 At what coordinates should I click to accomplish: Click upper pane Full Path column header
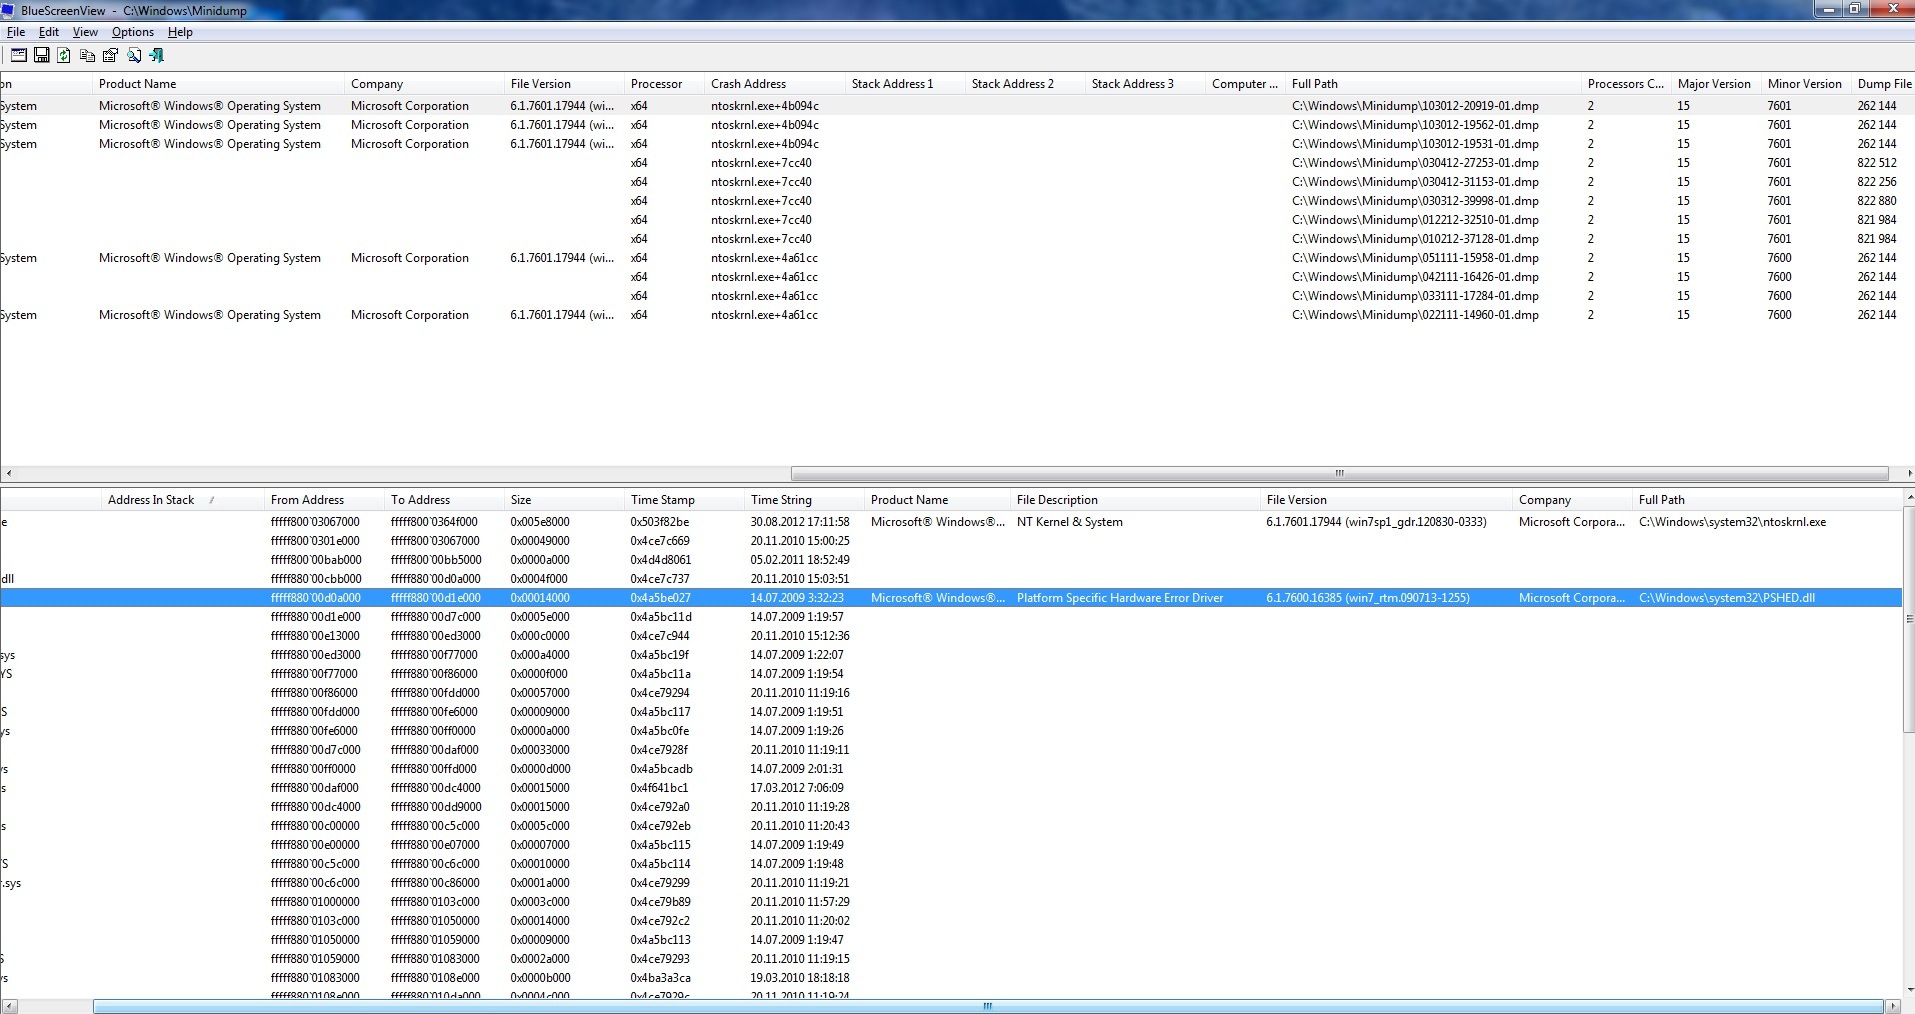pyautogui.click(x=1433, y=84)
